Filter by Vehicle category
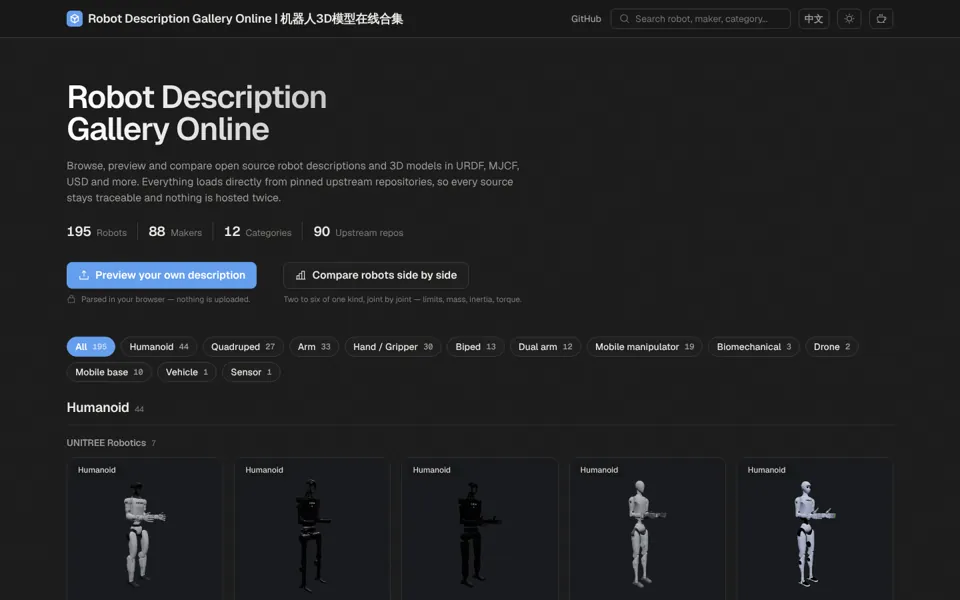Image resolution: width=960 pixels, height=600 pixels. coord(187,372)
